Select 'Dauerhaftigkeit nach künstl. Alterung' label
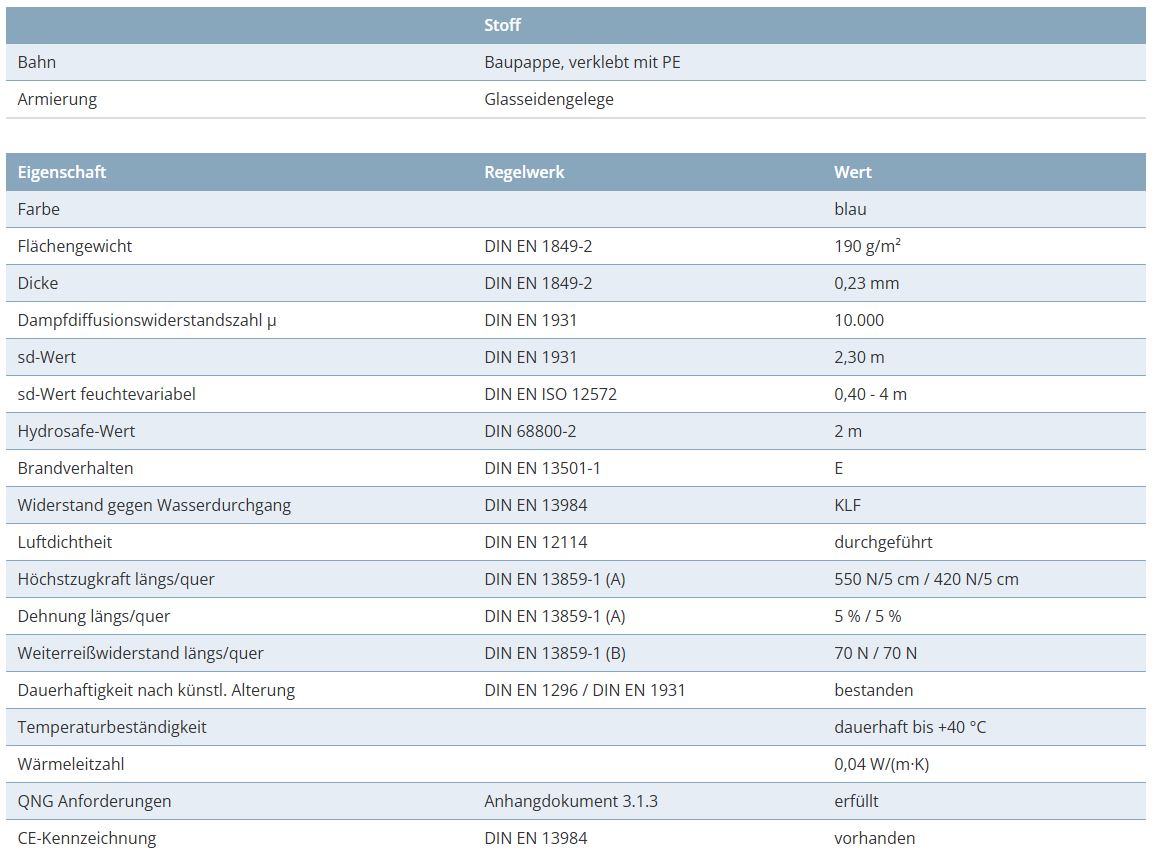The image size is (1154, 858). tap(156, 690)
